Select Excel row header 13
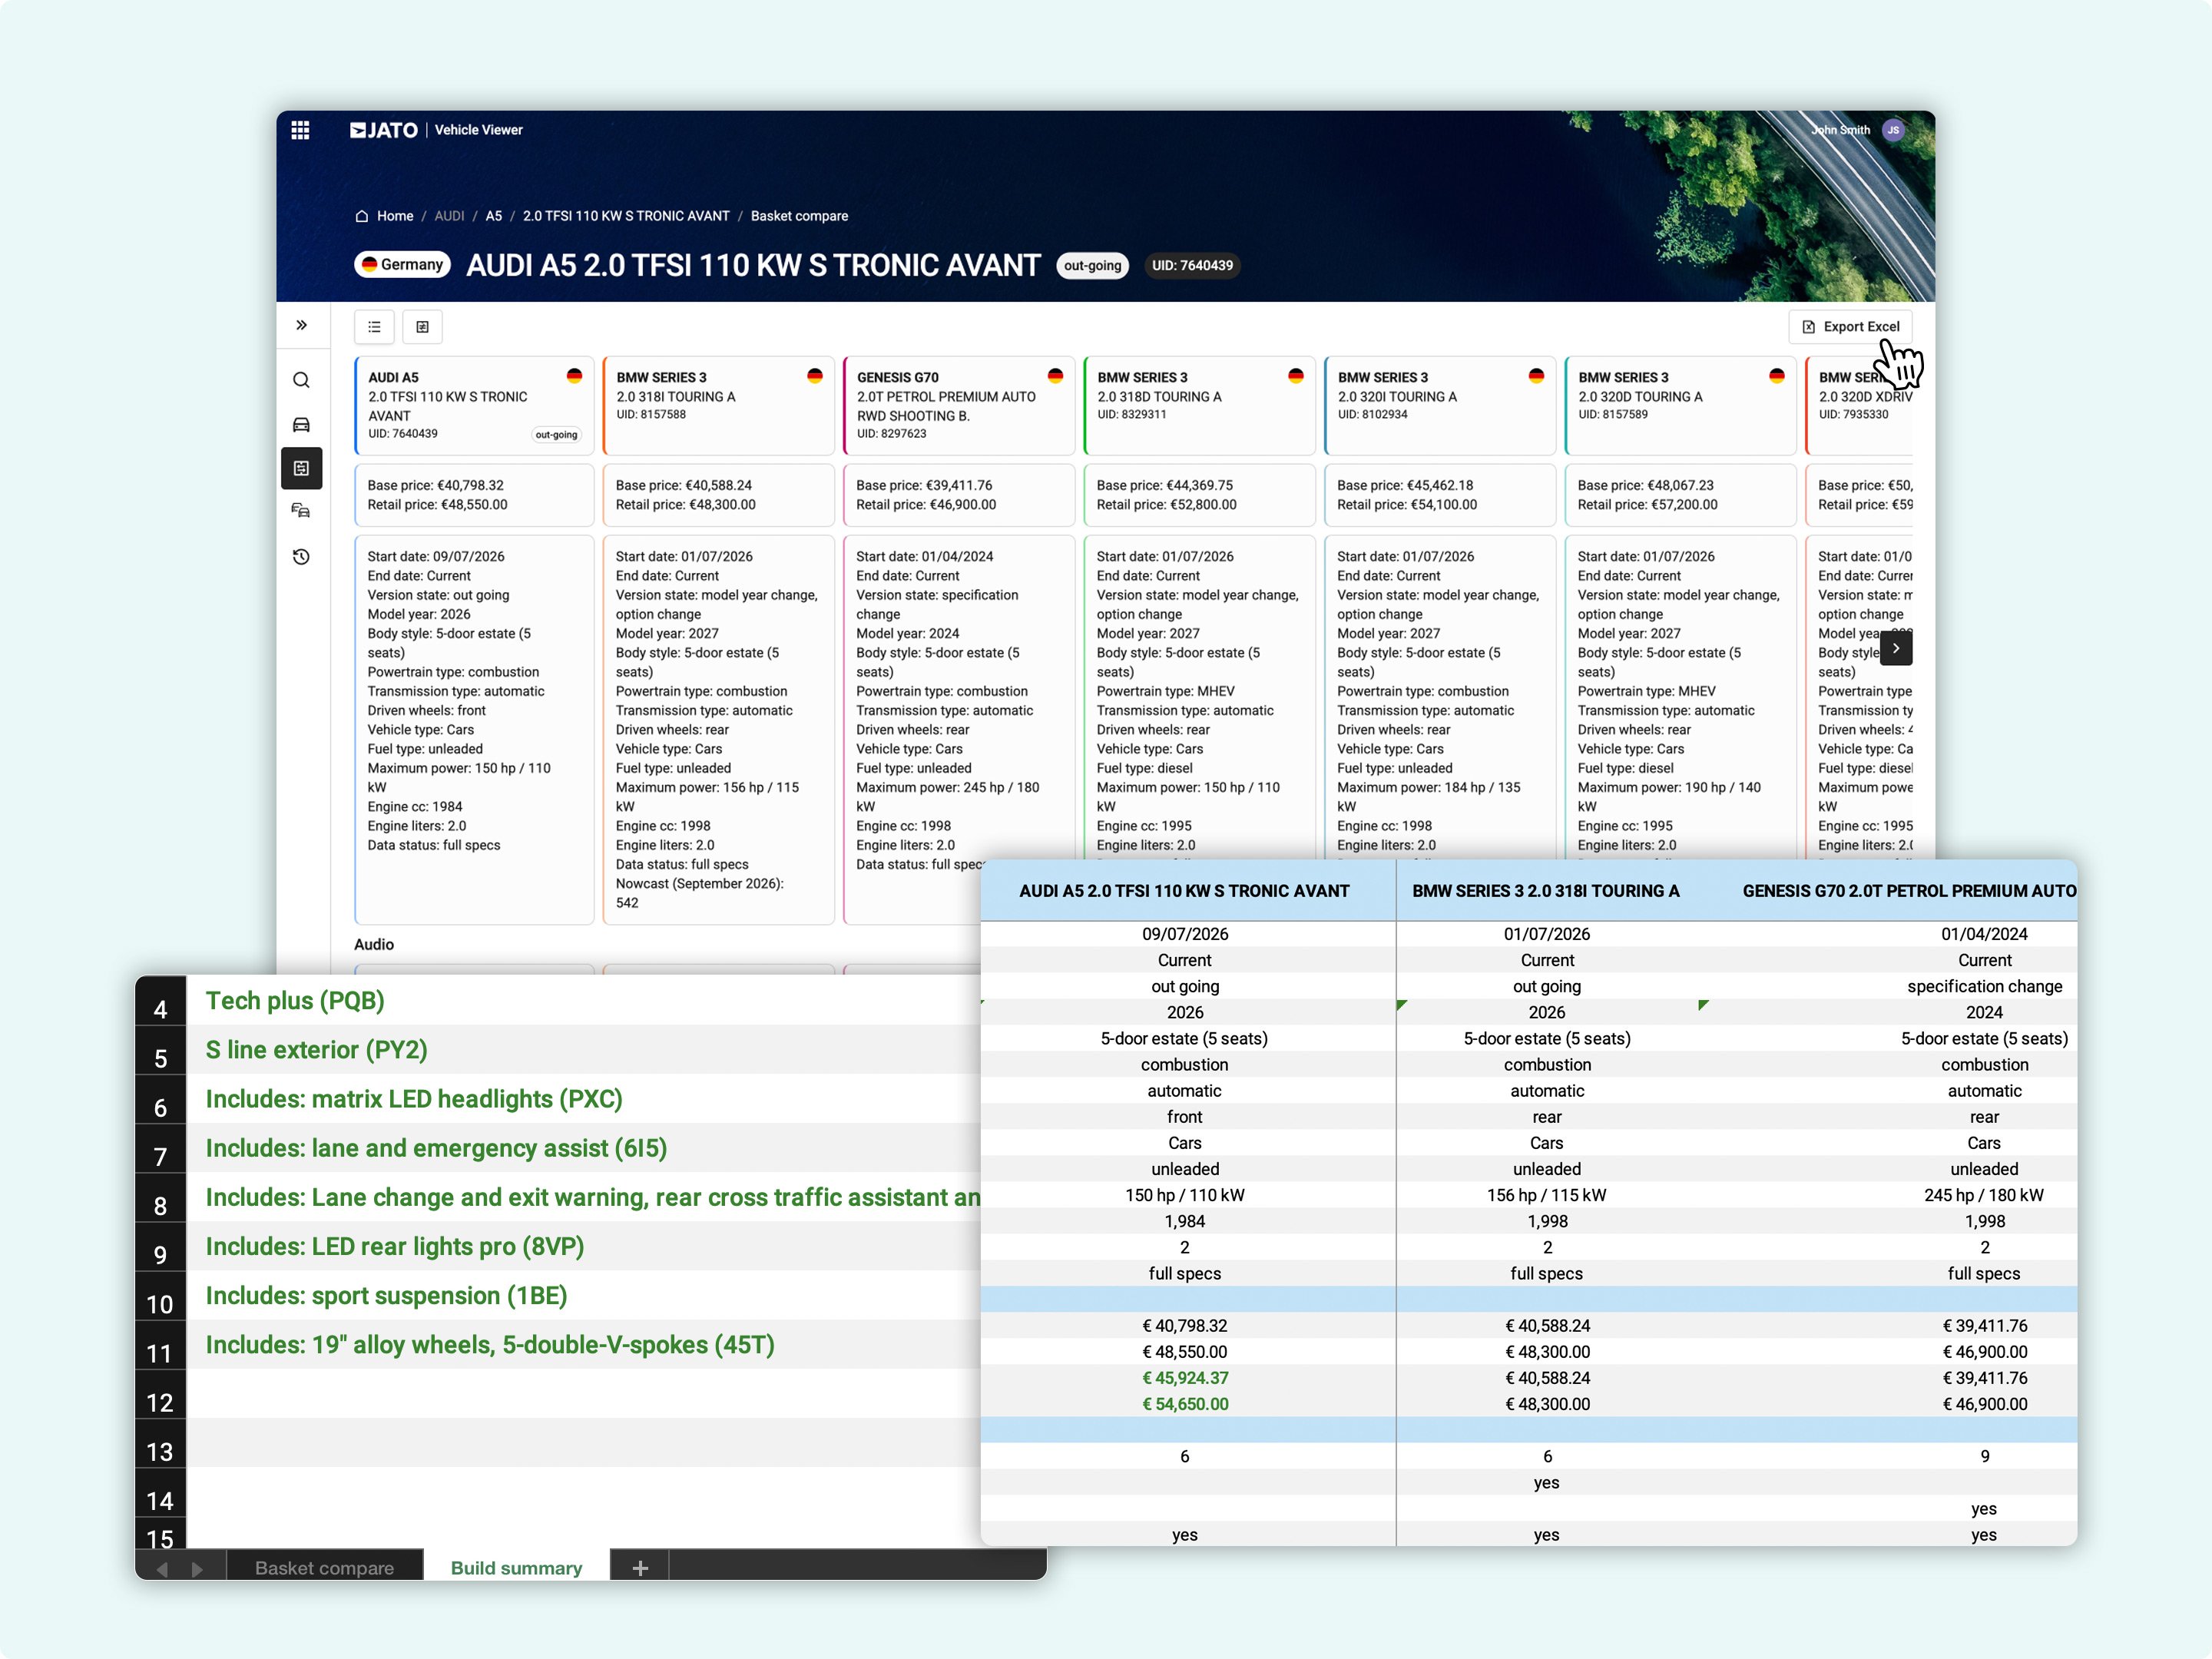Image resolution: width=2212 pixels, height=1659 pixels. click(x=160, y=1443)
